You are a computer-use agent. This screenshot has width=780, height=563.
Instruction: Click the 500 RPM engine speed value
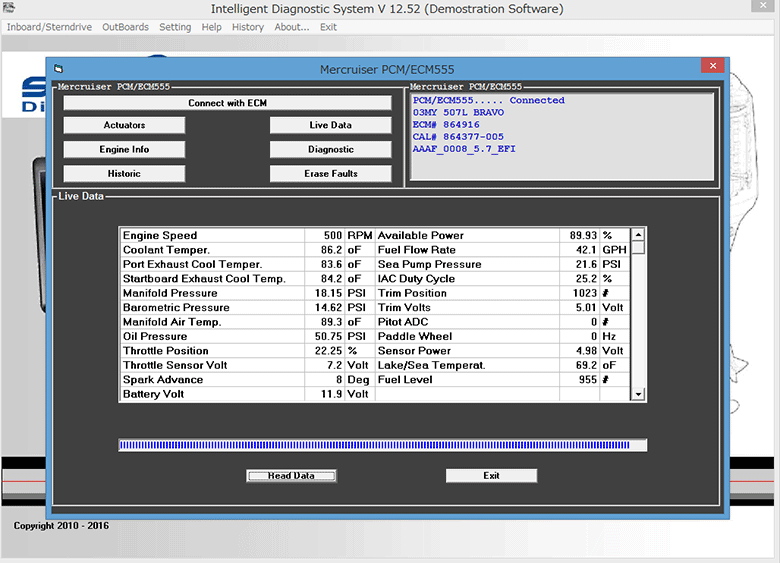pos(333,235)
